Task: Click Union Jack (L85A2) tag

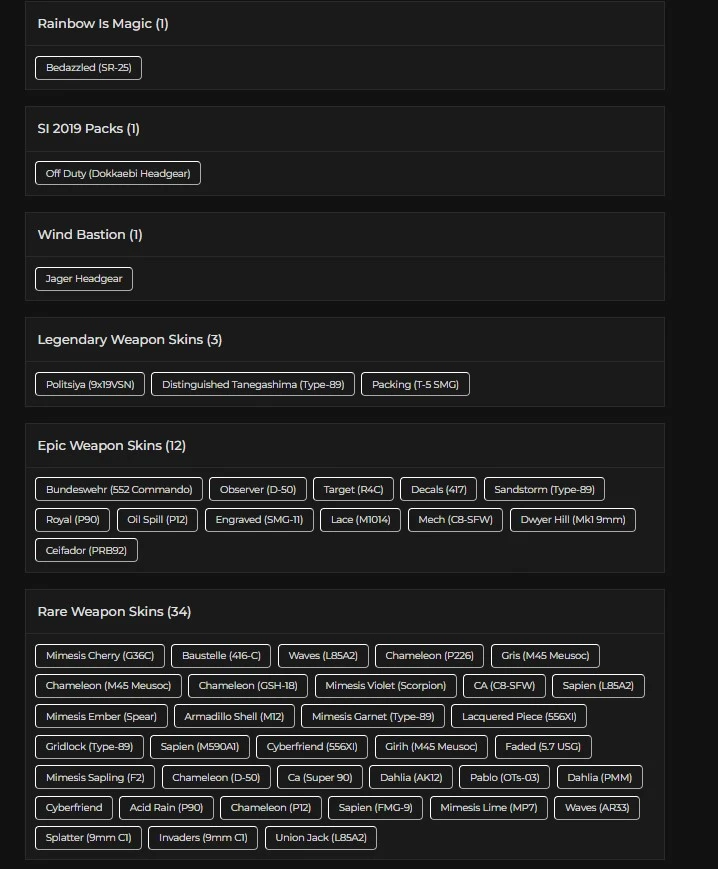Action: coord(321,838)
